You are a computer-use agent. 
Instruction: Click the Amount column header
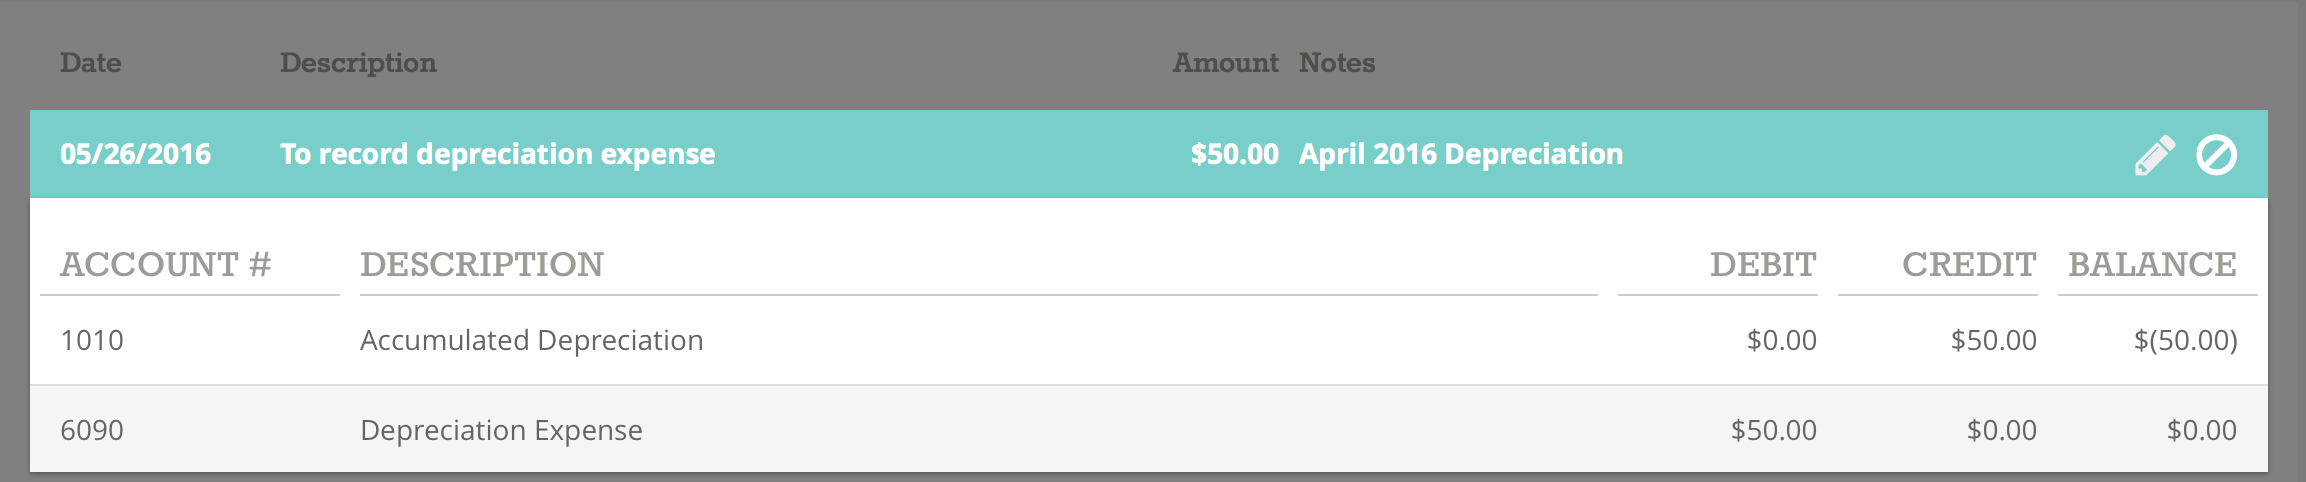pos(1225,62)
